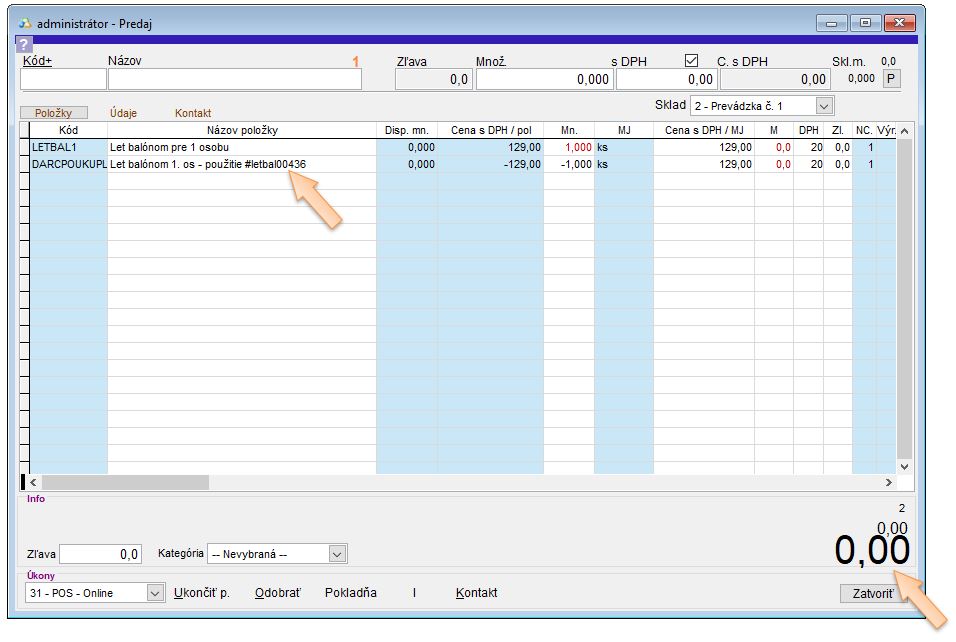Open the 31 - POS - Online dropdown
The height and width of the screenshot is (642, 956).
[x=155, y=593]
